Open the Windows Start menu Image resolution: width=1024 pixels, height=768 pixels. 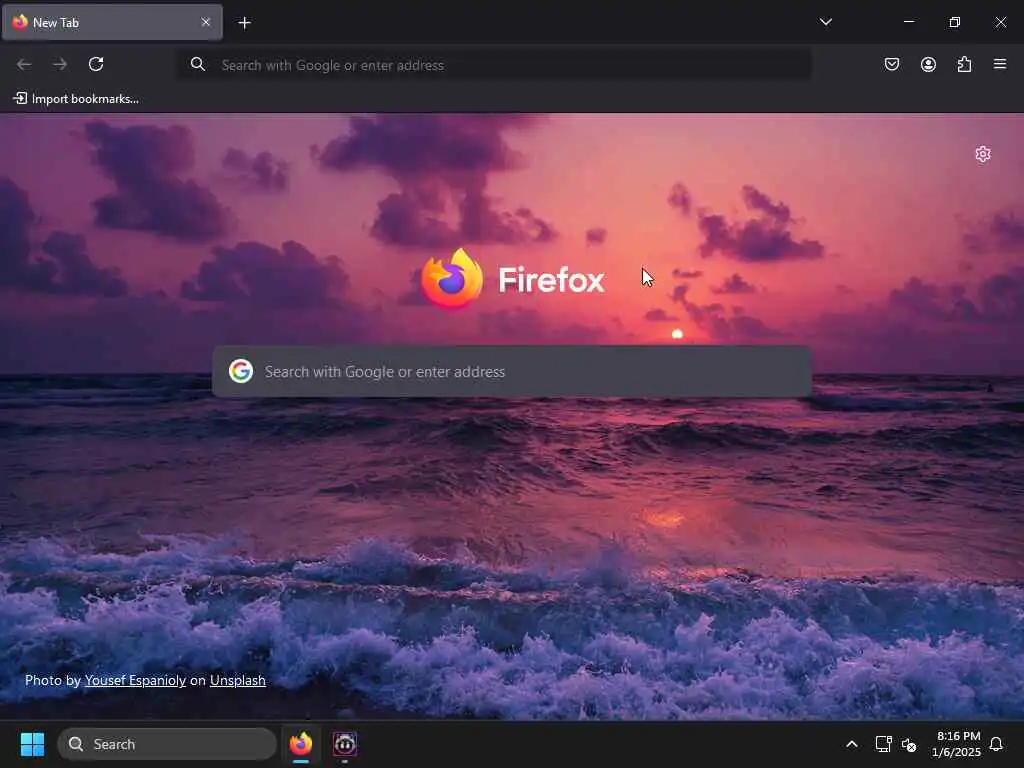(32, 744)
